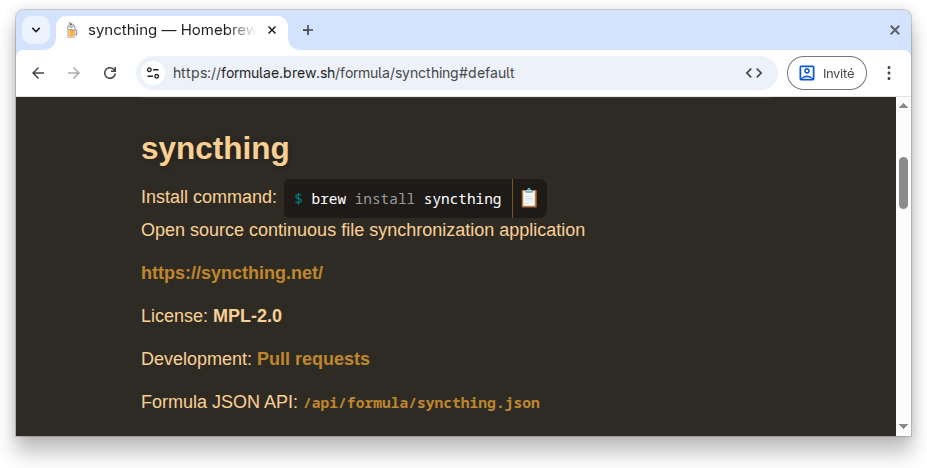Viewport: 927px width, 468px height.
Task: Click the scrollbar down arrow
Action: 903,425
